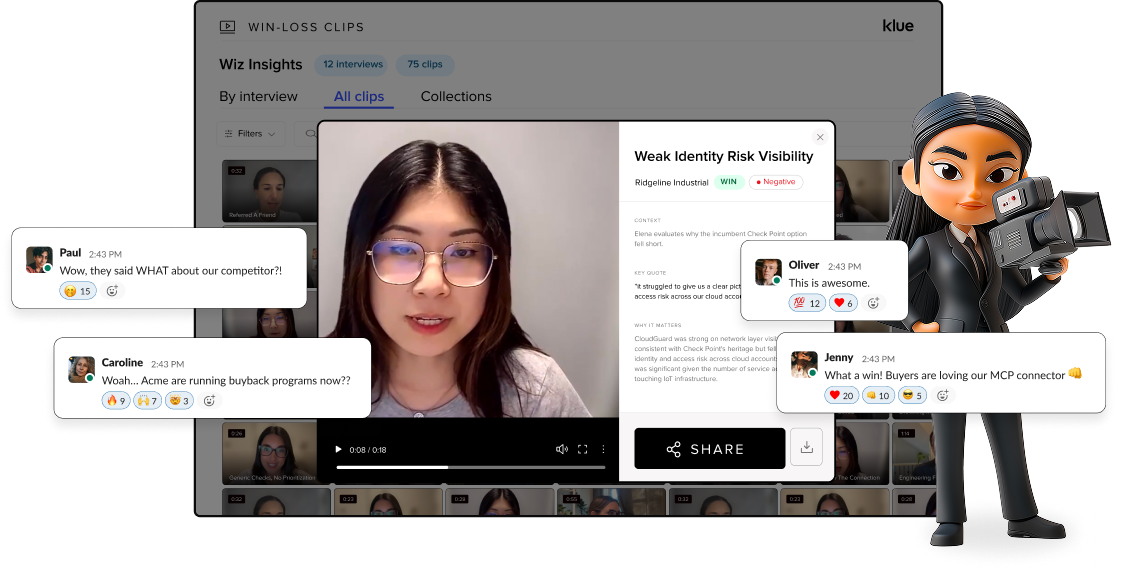The width and height of the screenshot is (1130, 575).
Task: Expand the Filters dropdown
Action: pos(251,134)
